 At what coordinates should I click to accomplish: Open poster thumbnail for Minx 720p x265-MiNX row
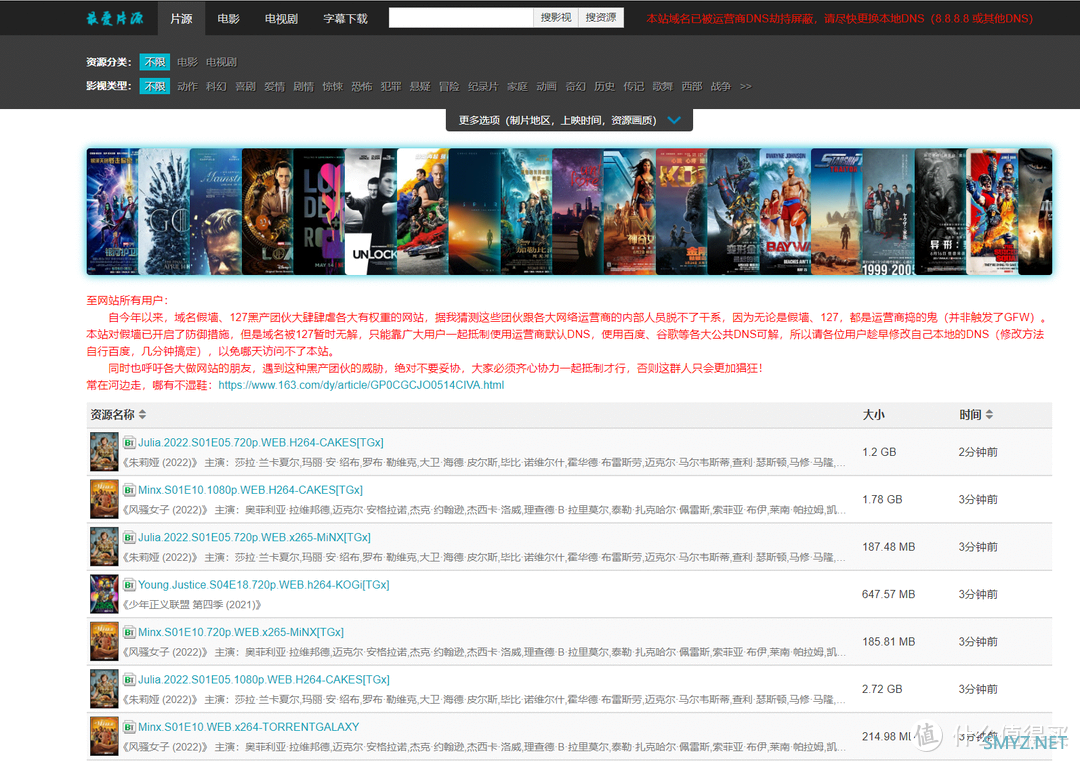pyautogui.click(x=104, y=641)
